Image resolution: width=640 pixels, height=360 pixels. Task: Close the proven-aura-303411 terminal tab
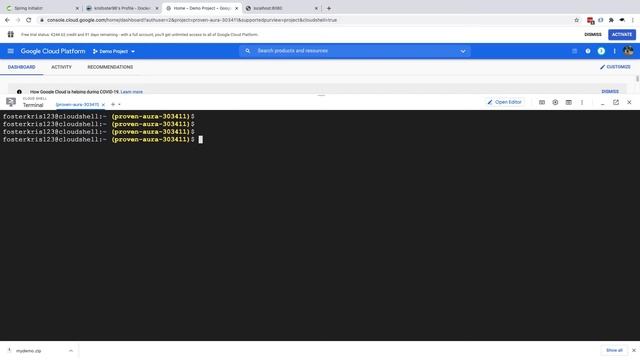click(103, 105)
